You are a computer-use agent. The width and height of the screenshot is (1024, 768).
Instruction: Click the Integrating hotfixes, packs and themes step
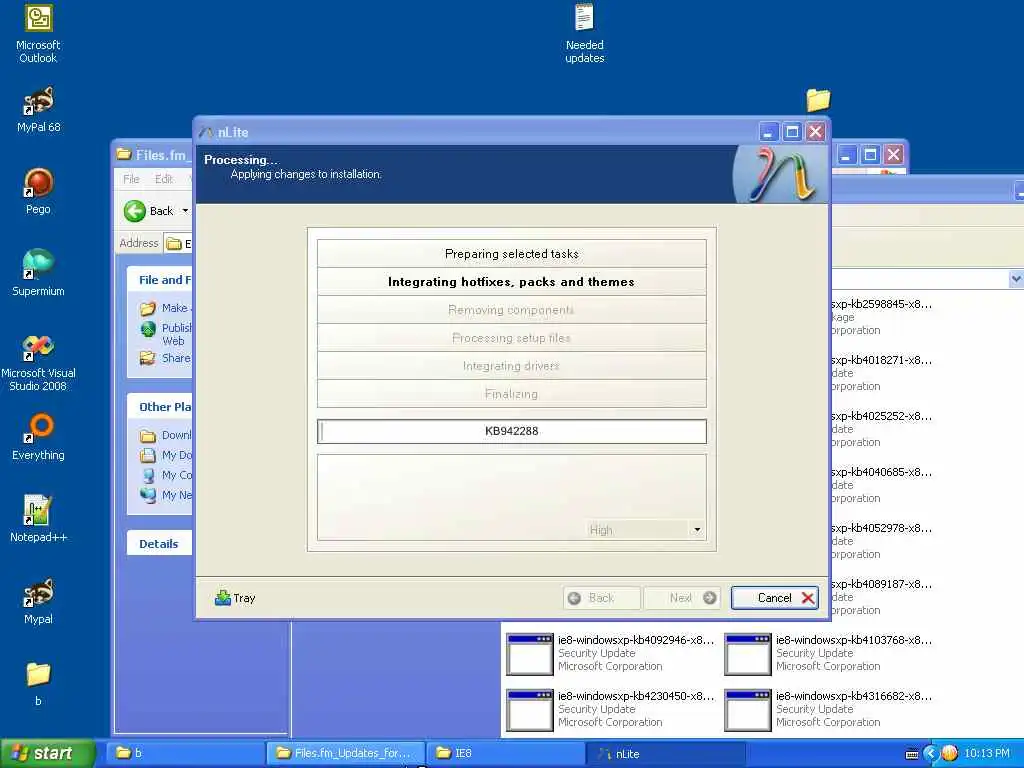click(x=511, y=282)
